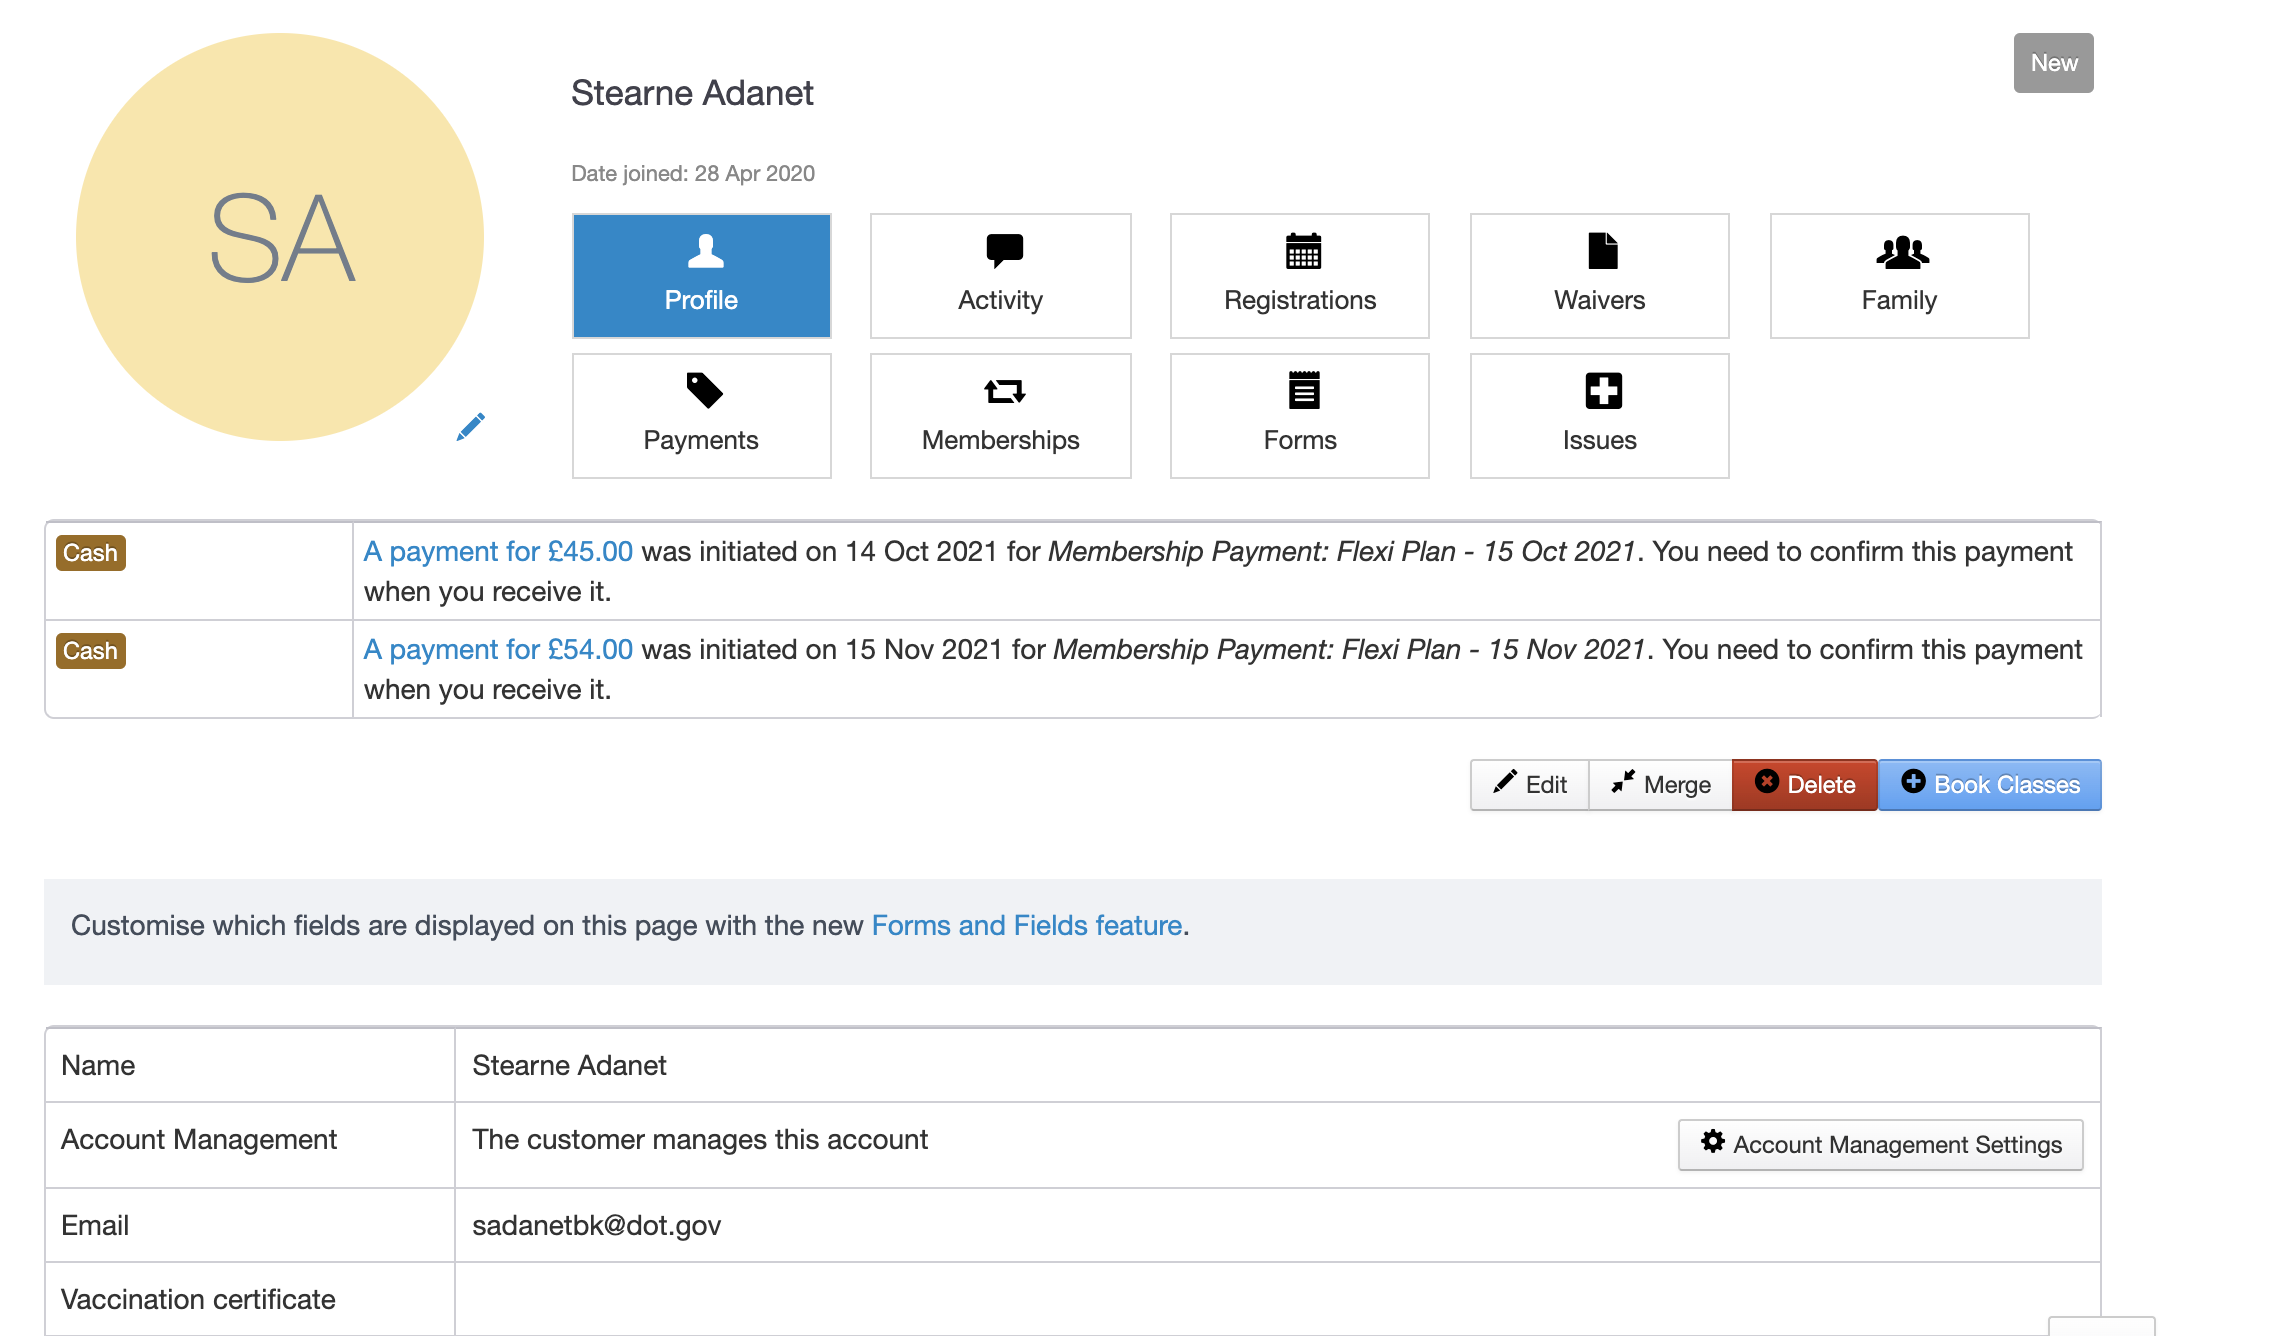
Task: Open Account Management Settings
Action: [x=1880, y=1144]
